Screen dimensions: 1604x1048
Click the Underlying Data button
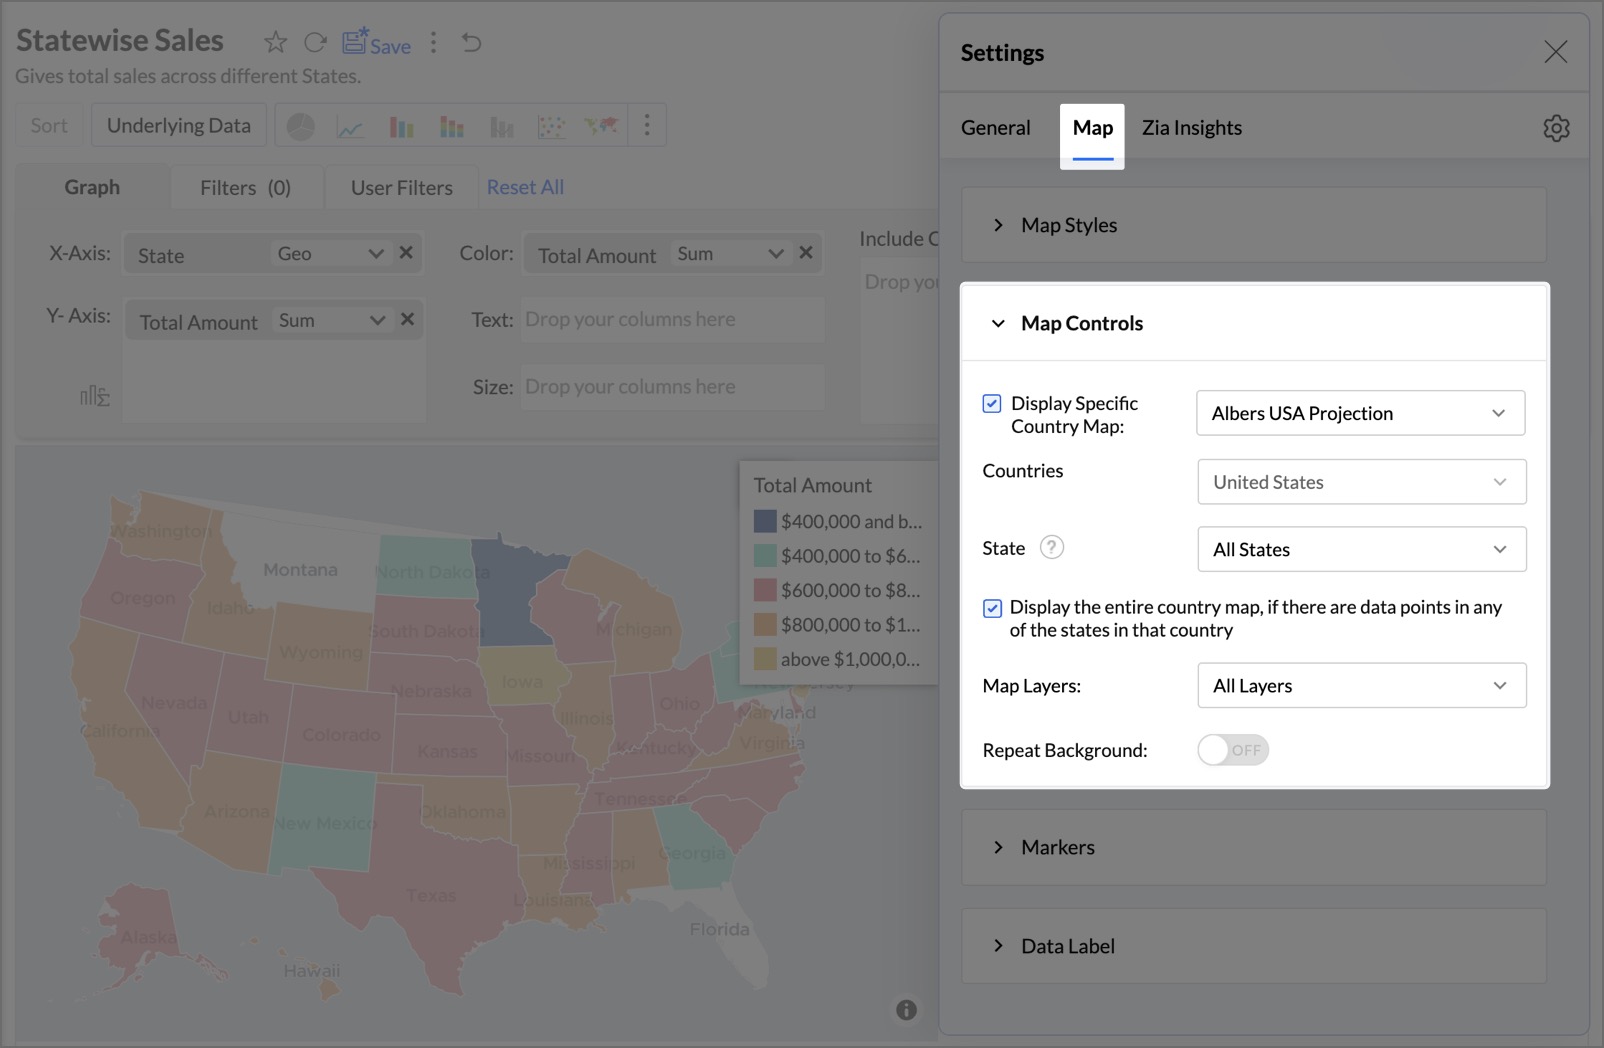(x=179, y=126)
